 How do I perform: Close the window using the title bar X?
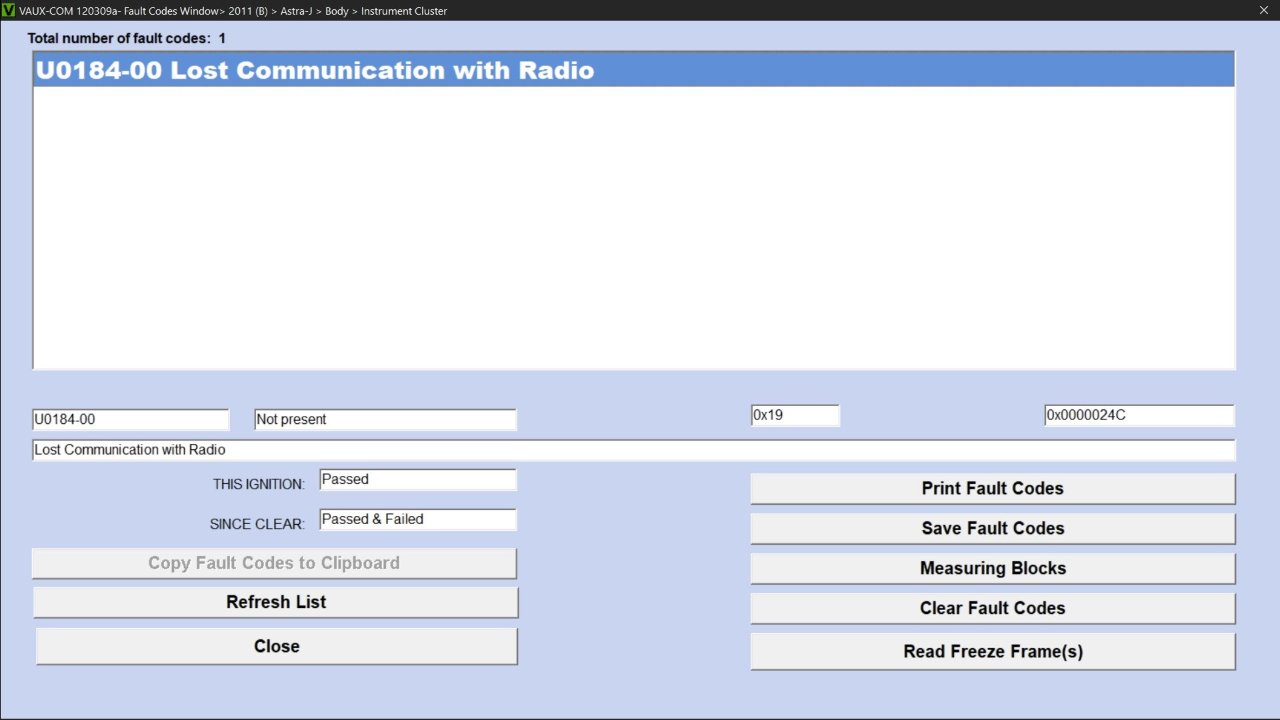[1263, 11]
